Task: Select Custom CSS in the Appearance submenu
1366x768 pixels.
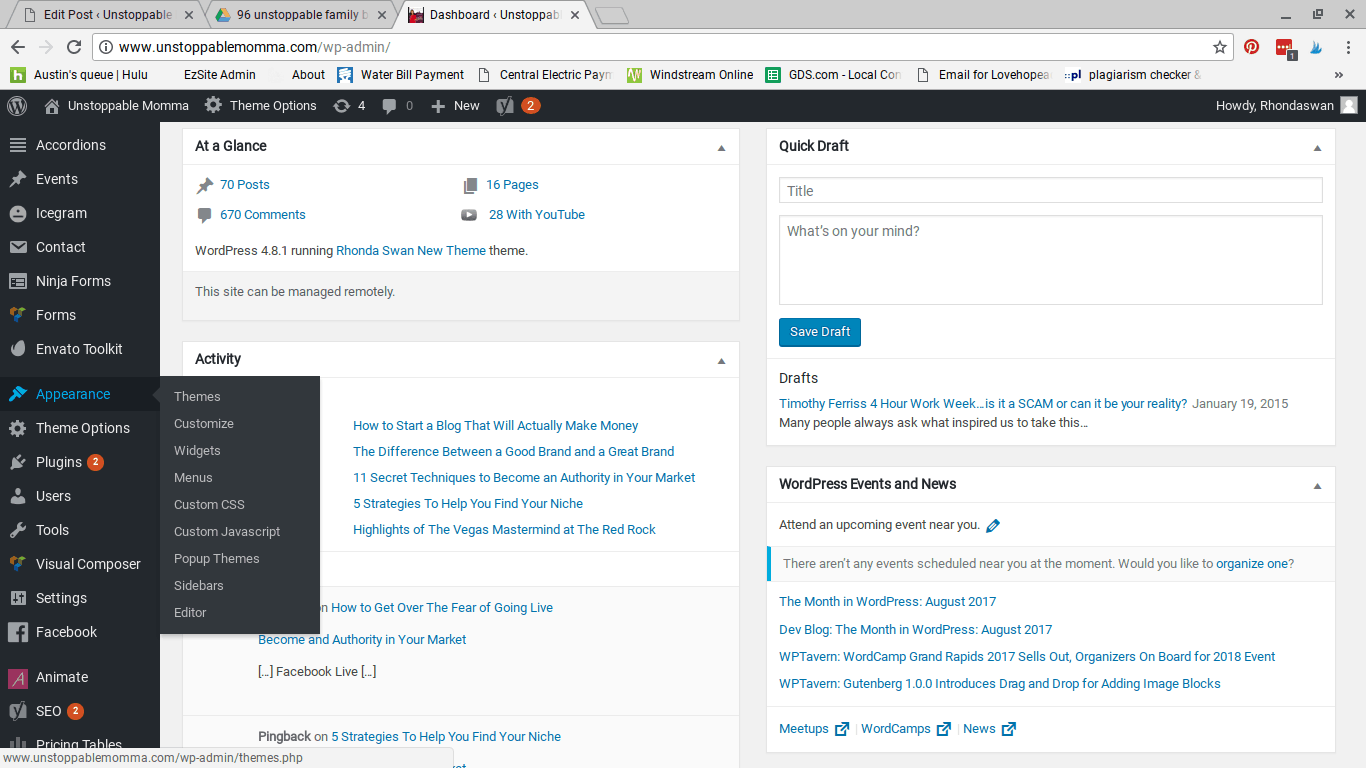Action: [x=209, y=505]
